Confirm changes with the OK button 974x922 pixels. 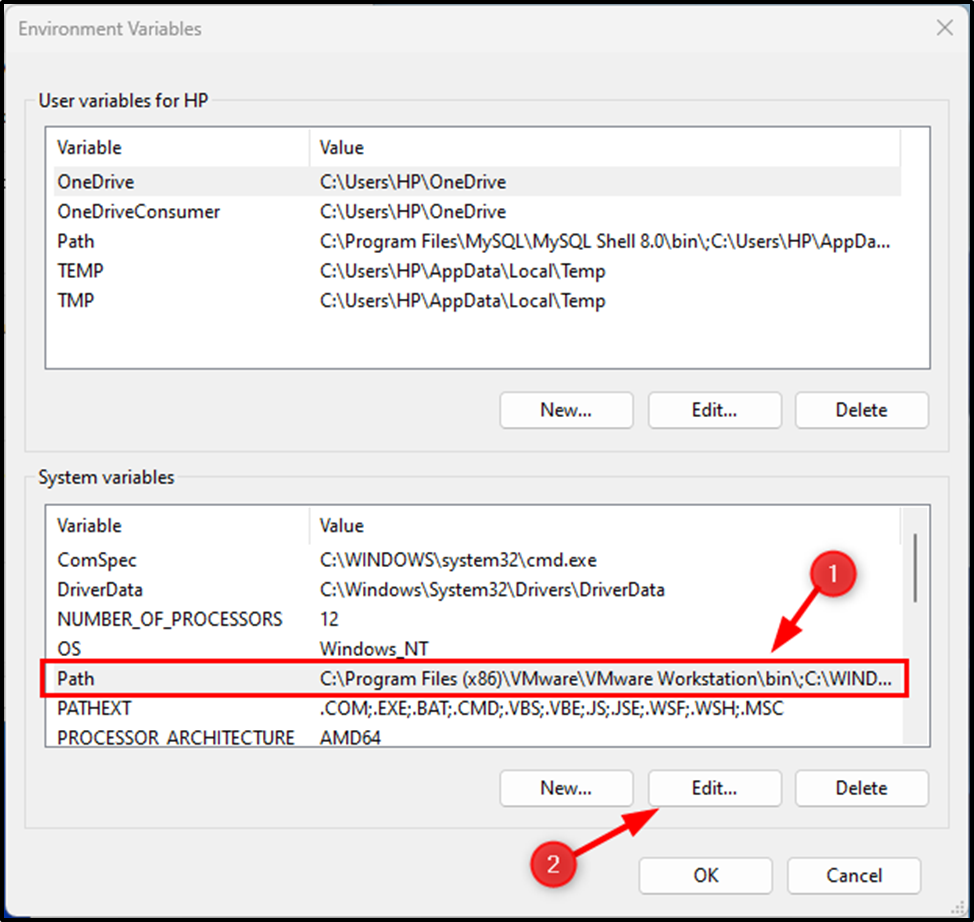coord(706,875)
